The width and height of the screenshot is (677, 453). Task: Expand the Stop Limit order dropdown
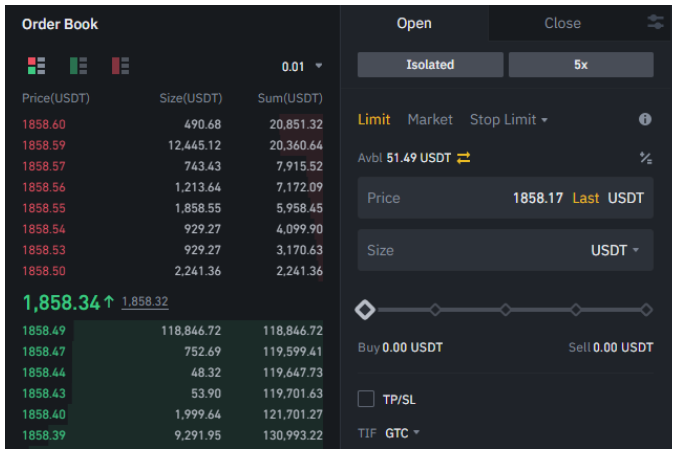click(x=509, y=120)
